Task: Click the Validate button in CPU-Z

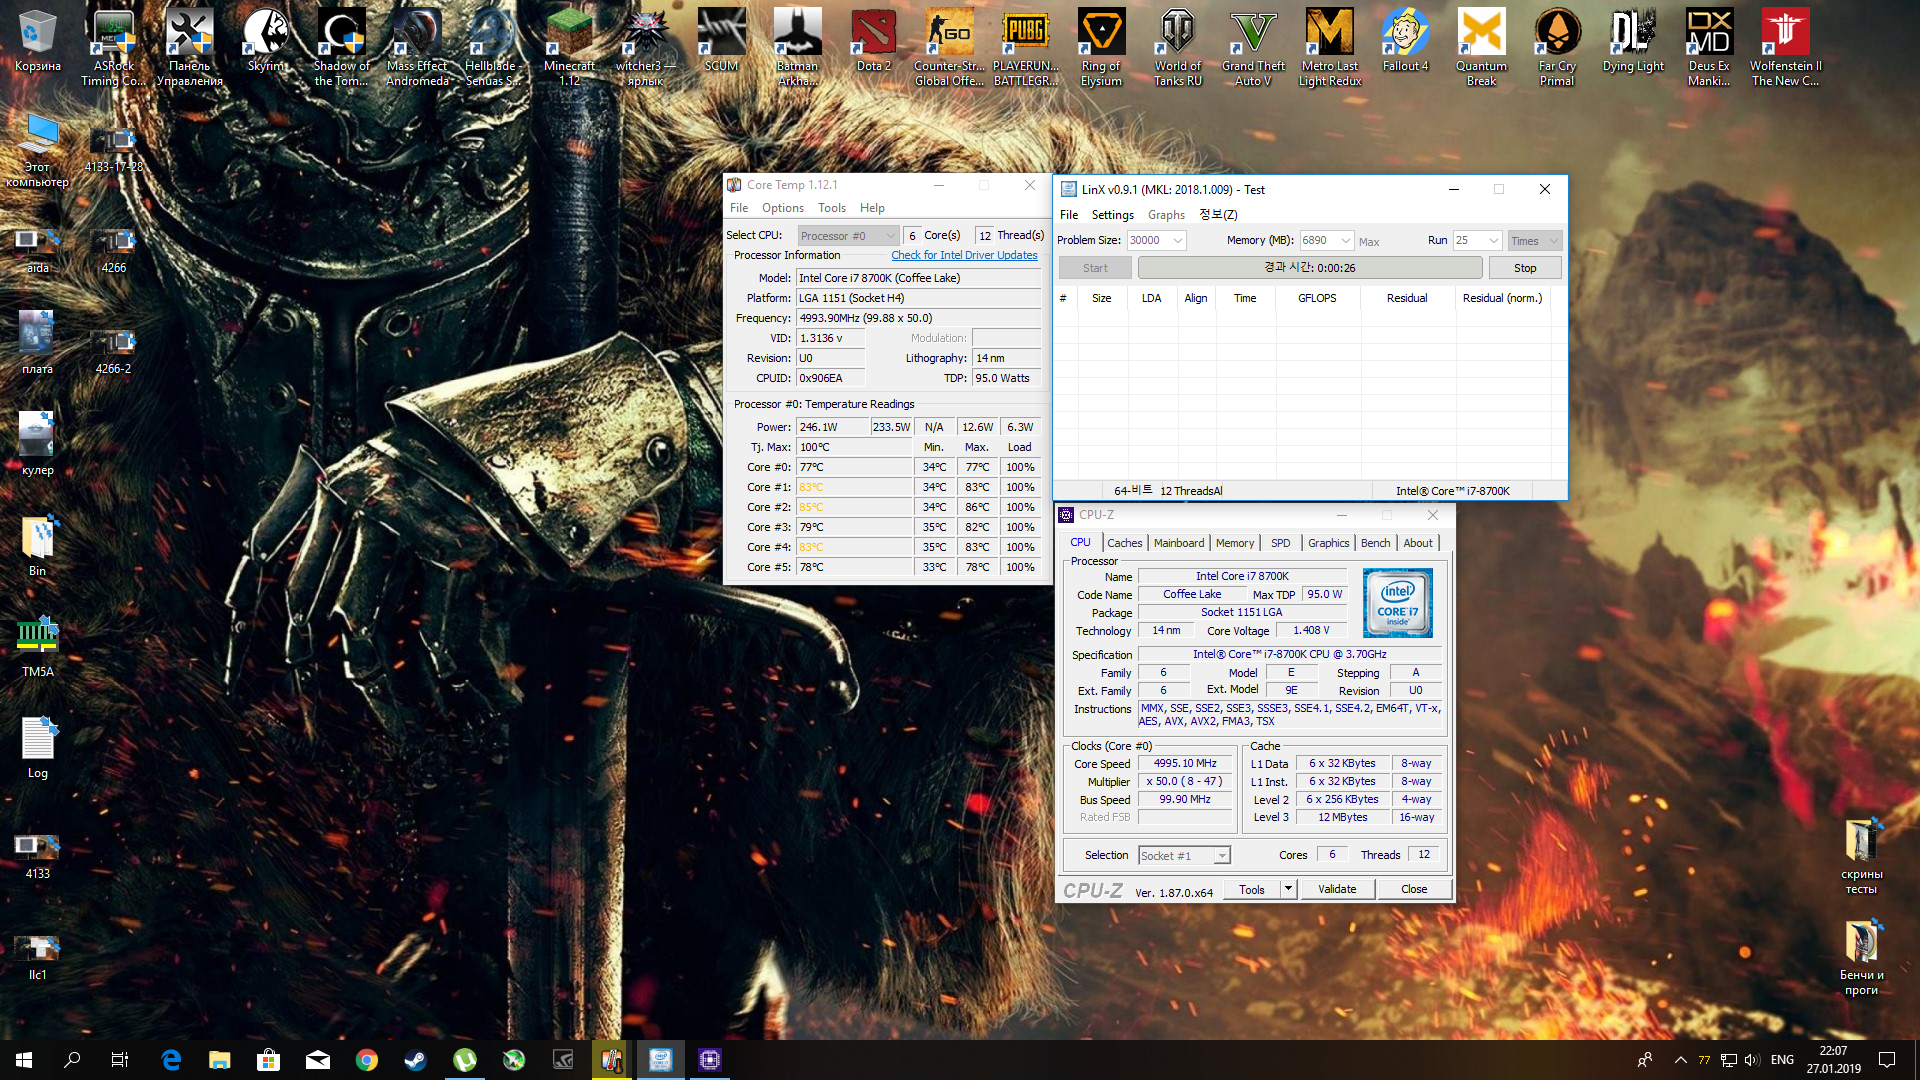Action: point(1336,889)
